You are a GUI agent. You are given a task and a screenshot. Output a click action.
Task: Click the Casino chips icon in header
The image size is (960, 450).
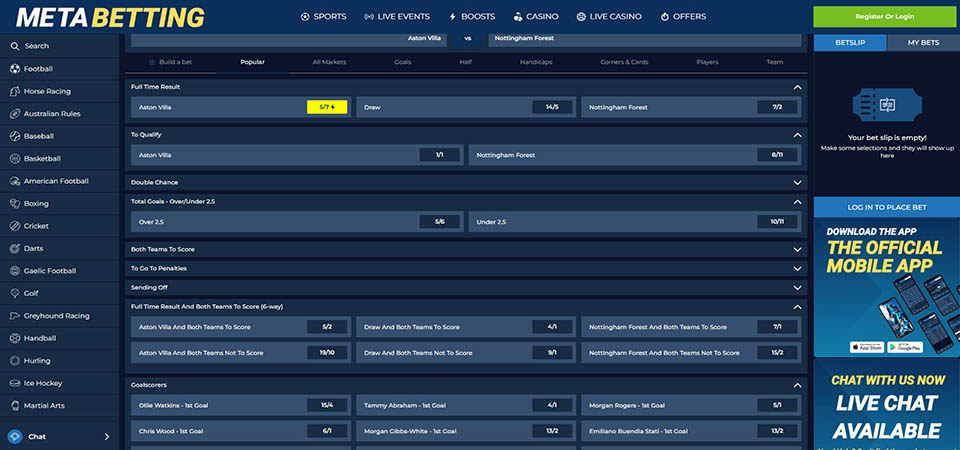coord(518,17)
